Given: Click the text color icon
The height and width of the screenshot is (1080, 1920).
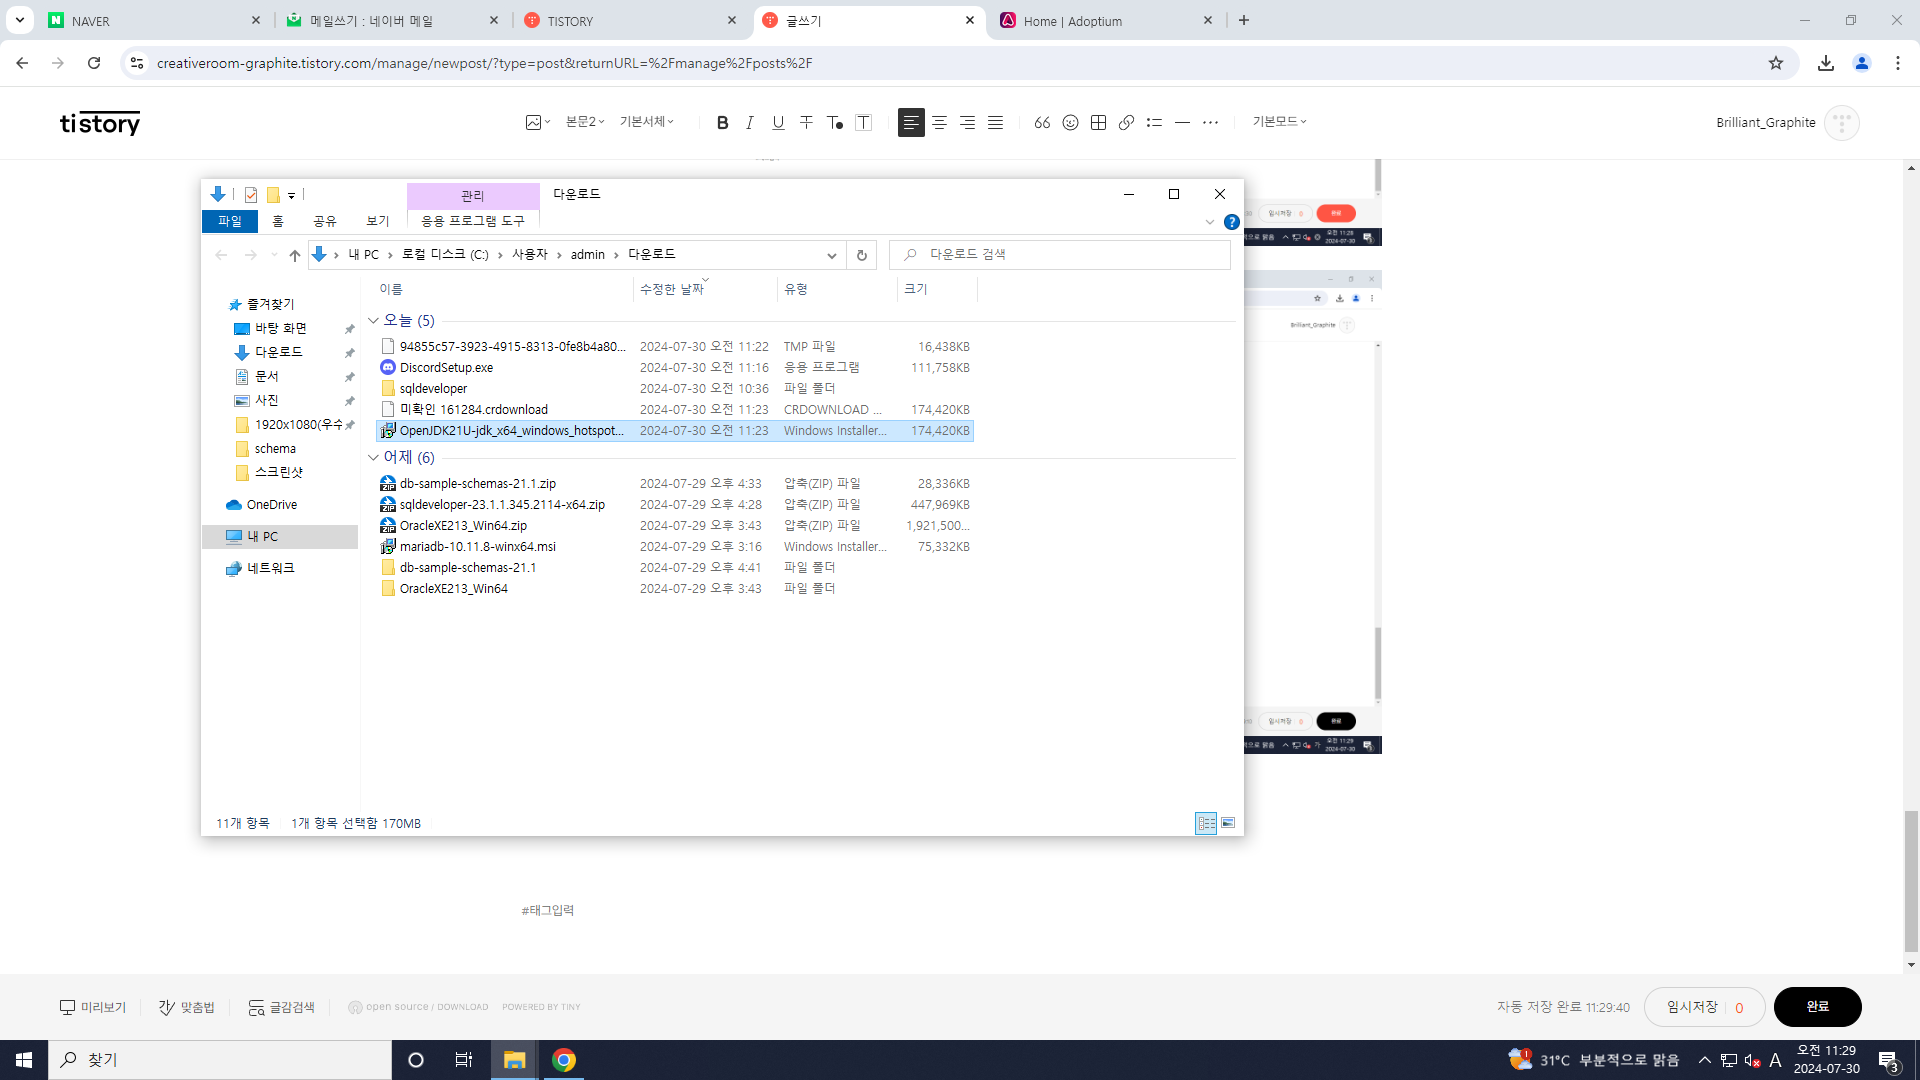Looking at the screenshot, I should tap(834, 122).
